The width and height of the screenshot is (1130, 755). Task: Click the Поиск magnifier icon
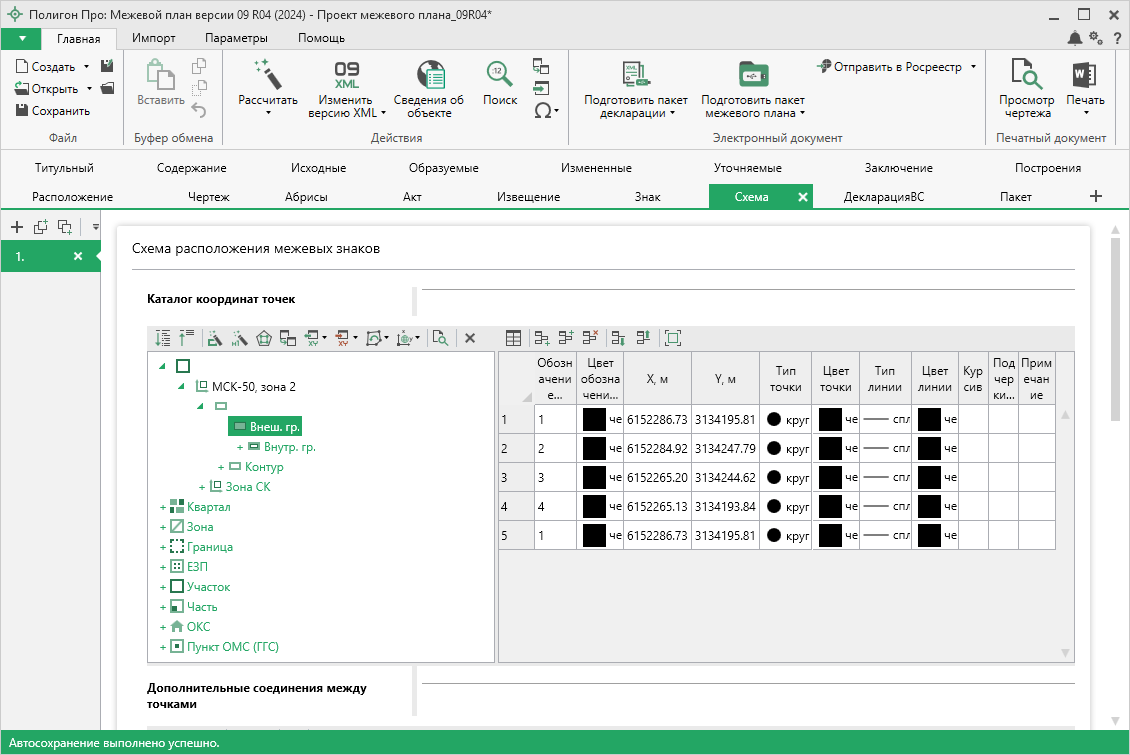click(500, 74)
